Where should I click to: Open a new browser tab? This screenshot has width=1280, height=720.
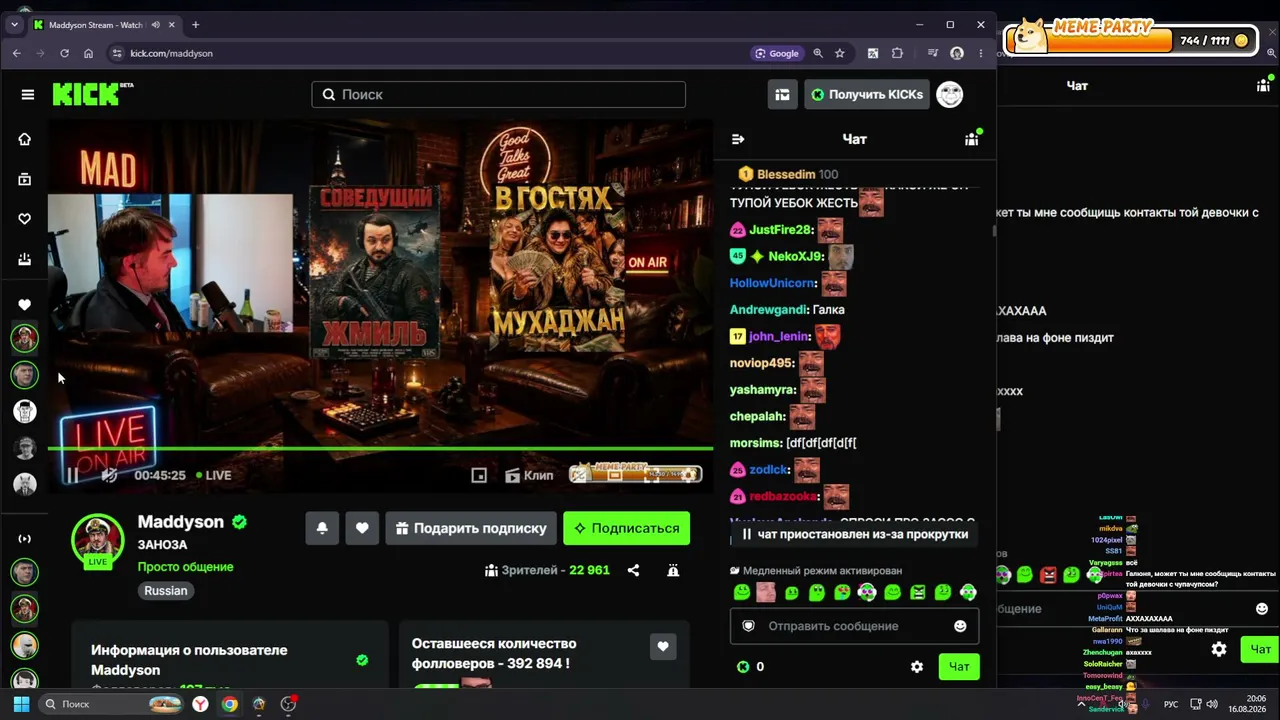(x=195, y=25)
